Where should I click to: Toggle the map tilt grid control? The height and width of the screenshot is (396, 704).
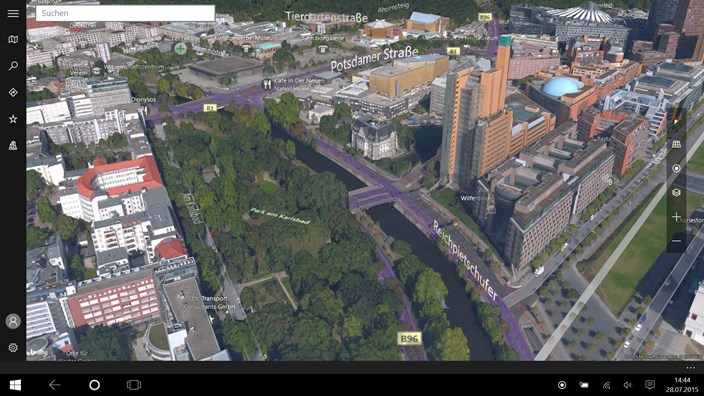(x=676, y=144)
